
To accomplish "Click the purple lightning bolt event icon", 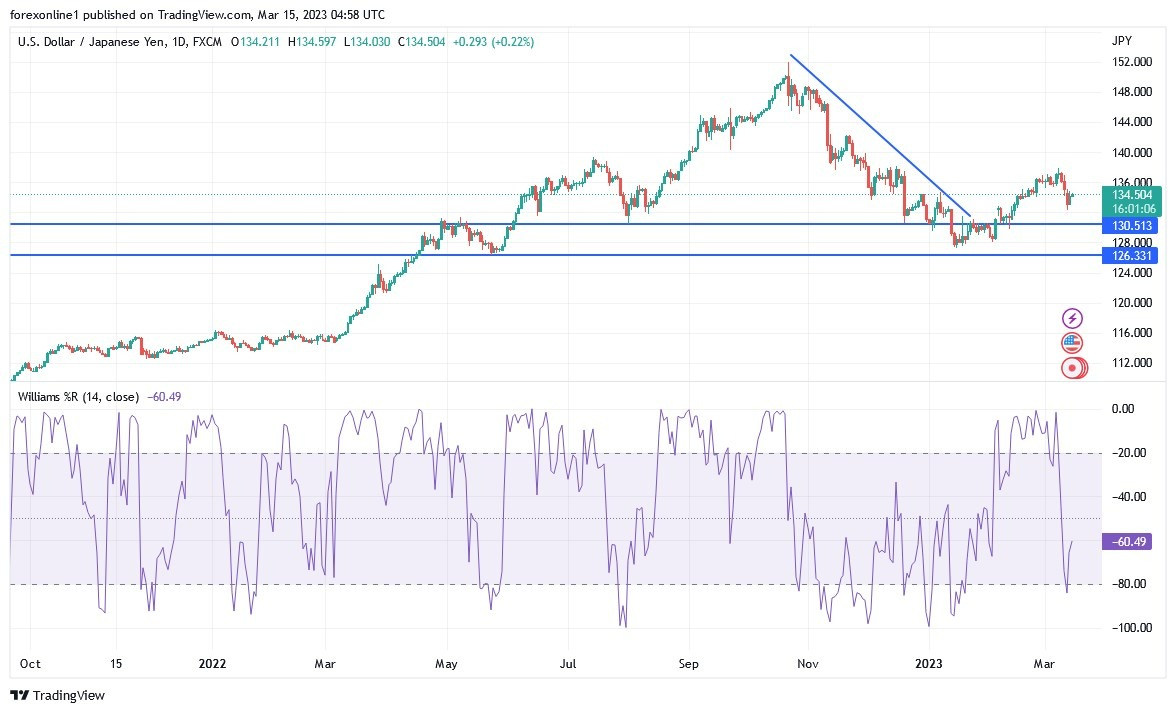I will (1072, 317).
